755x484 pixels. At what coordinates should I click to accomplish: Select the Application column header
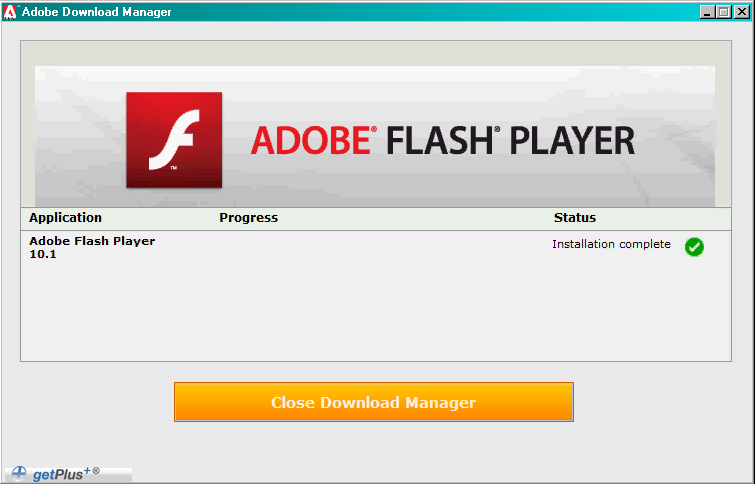click(65, 218)
